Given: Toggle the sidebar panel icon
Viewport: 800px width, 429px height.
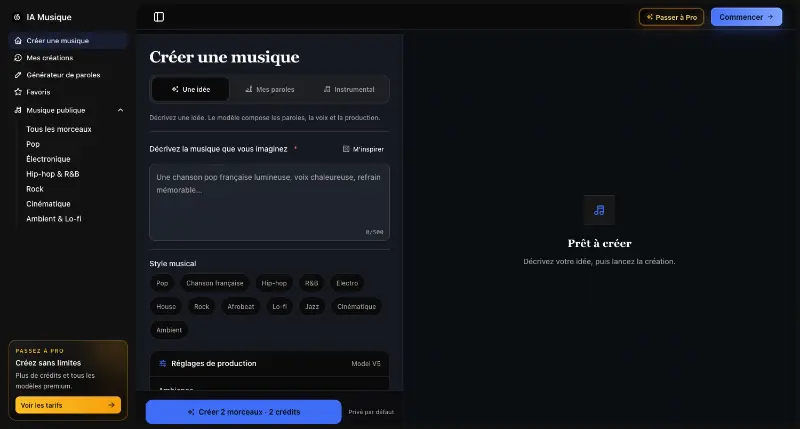Looking at the screenshot, I should (159, 17).
